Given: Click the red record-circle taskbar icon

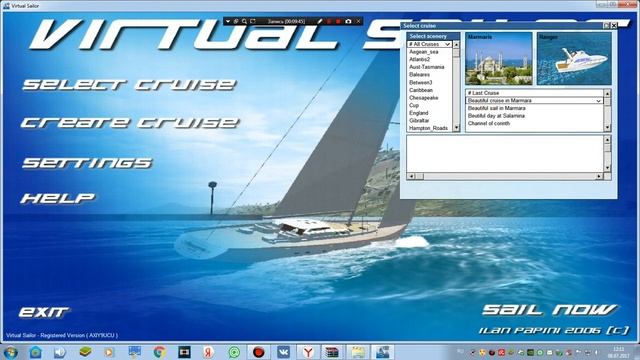Looking at the screenshot, I should 259,352.
